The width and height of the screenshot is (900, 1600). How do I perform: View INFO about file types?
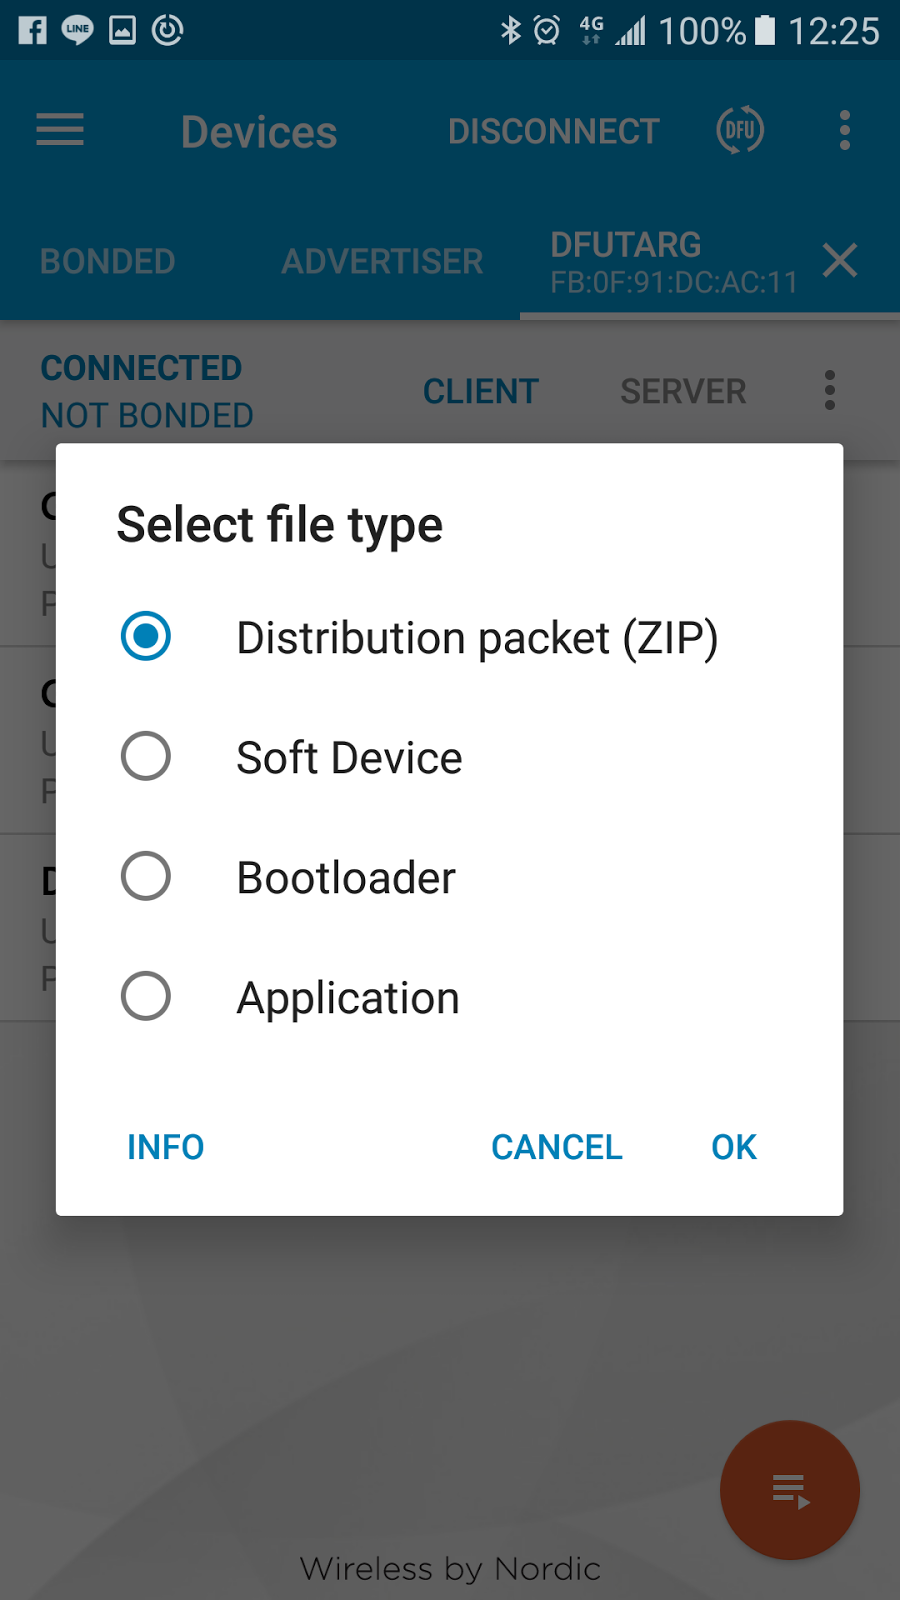click(165, 1147)
